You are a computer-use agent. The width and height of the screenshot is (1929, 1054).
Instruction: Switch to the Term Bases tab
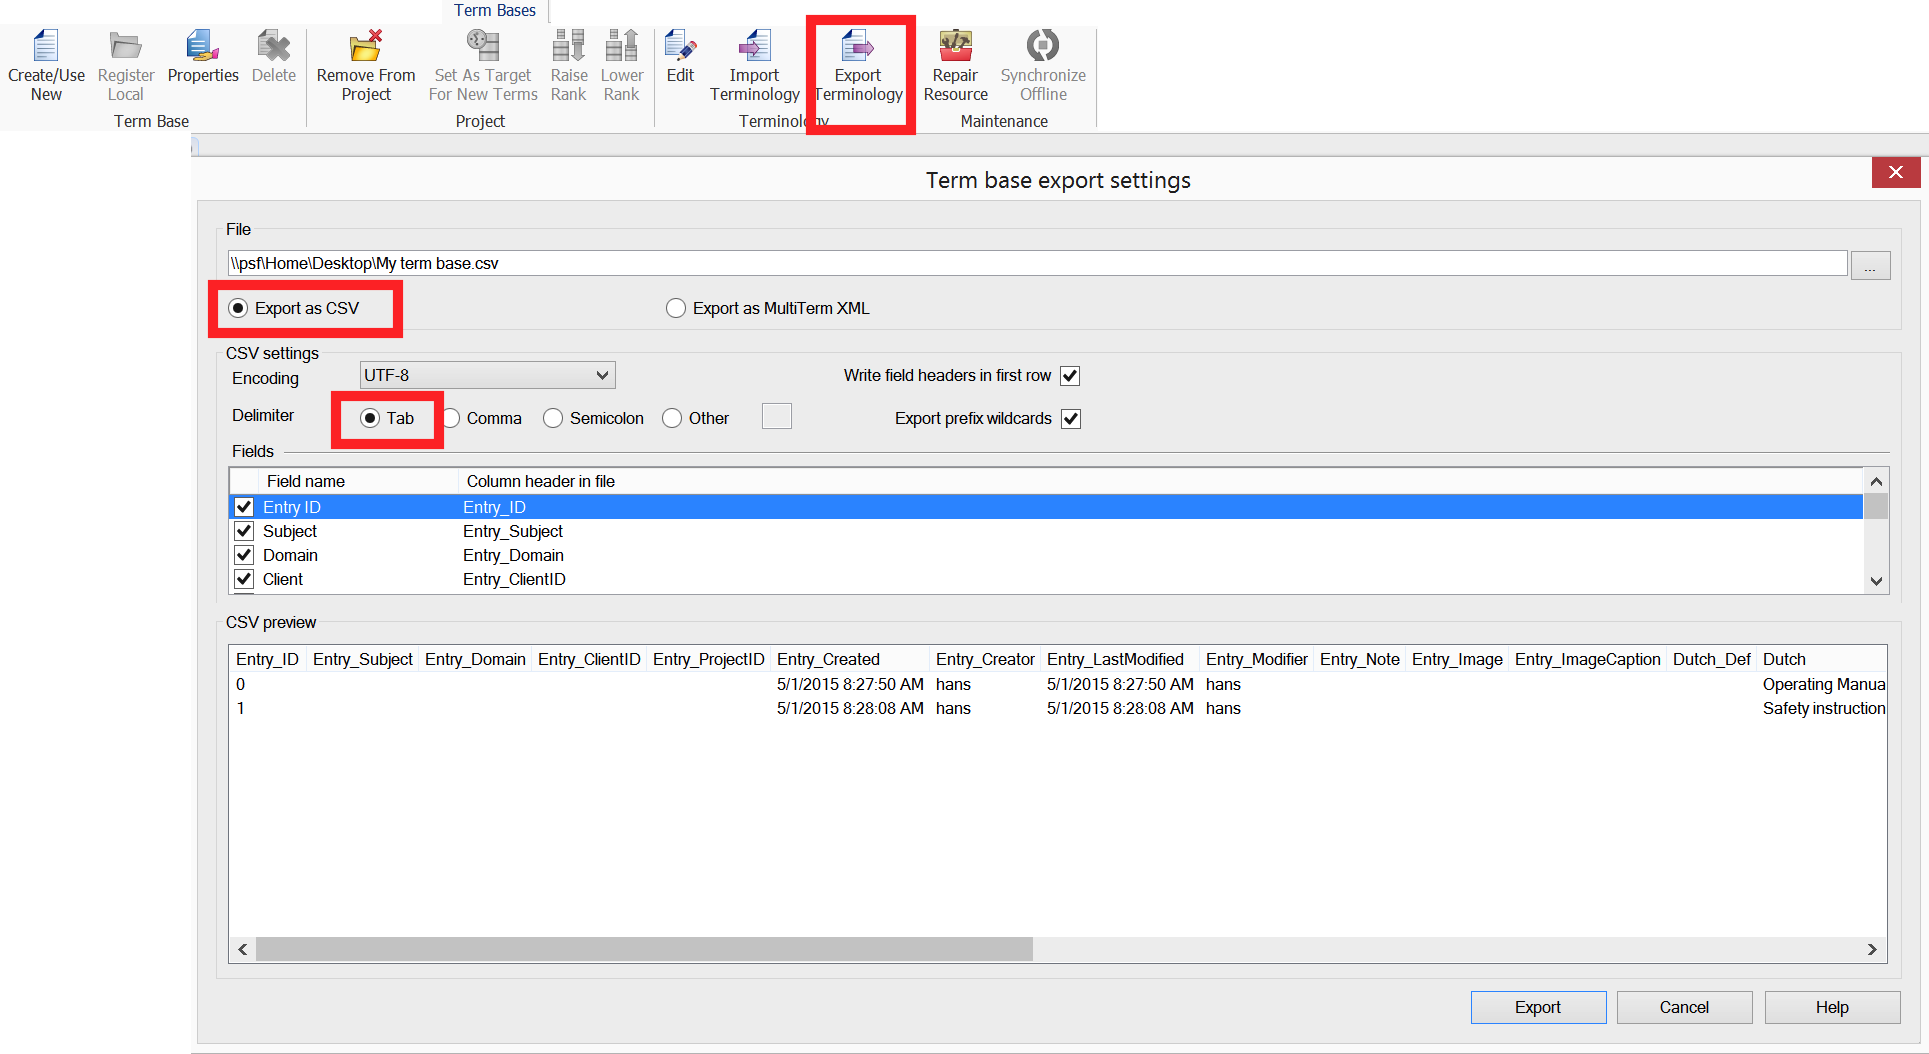pos(495,11)
